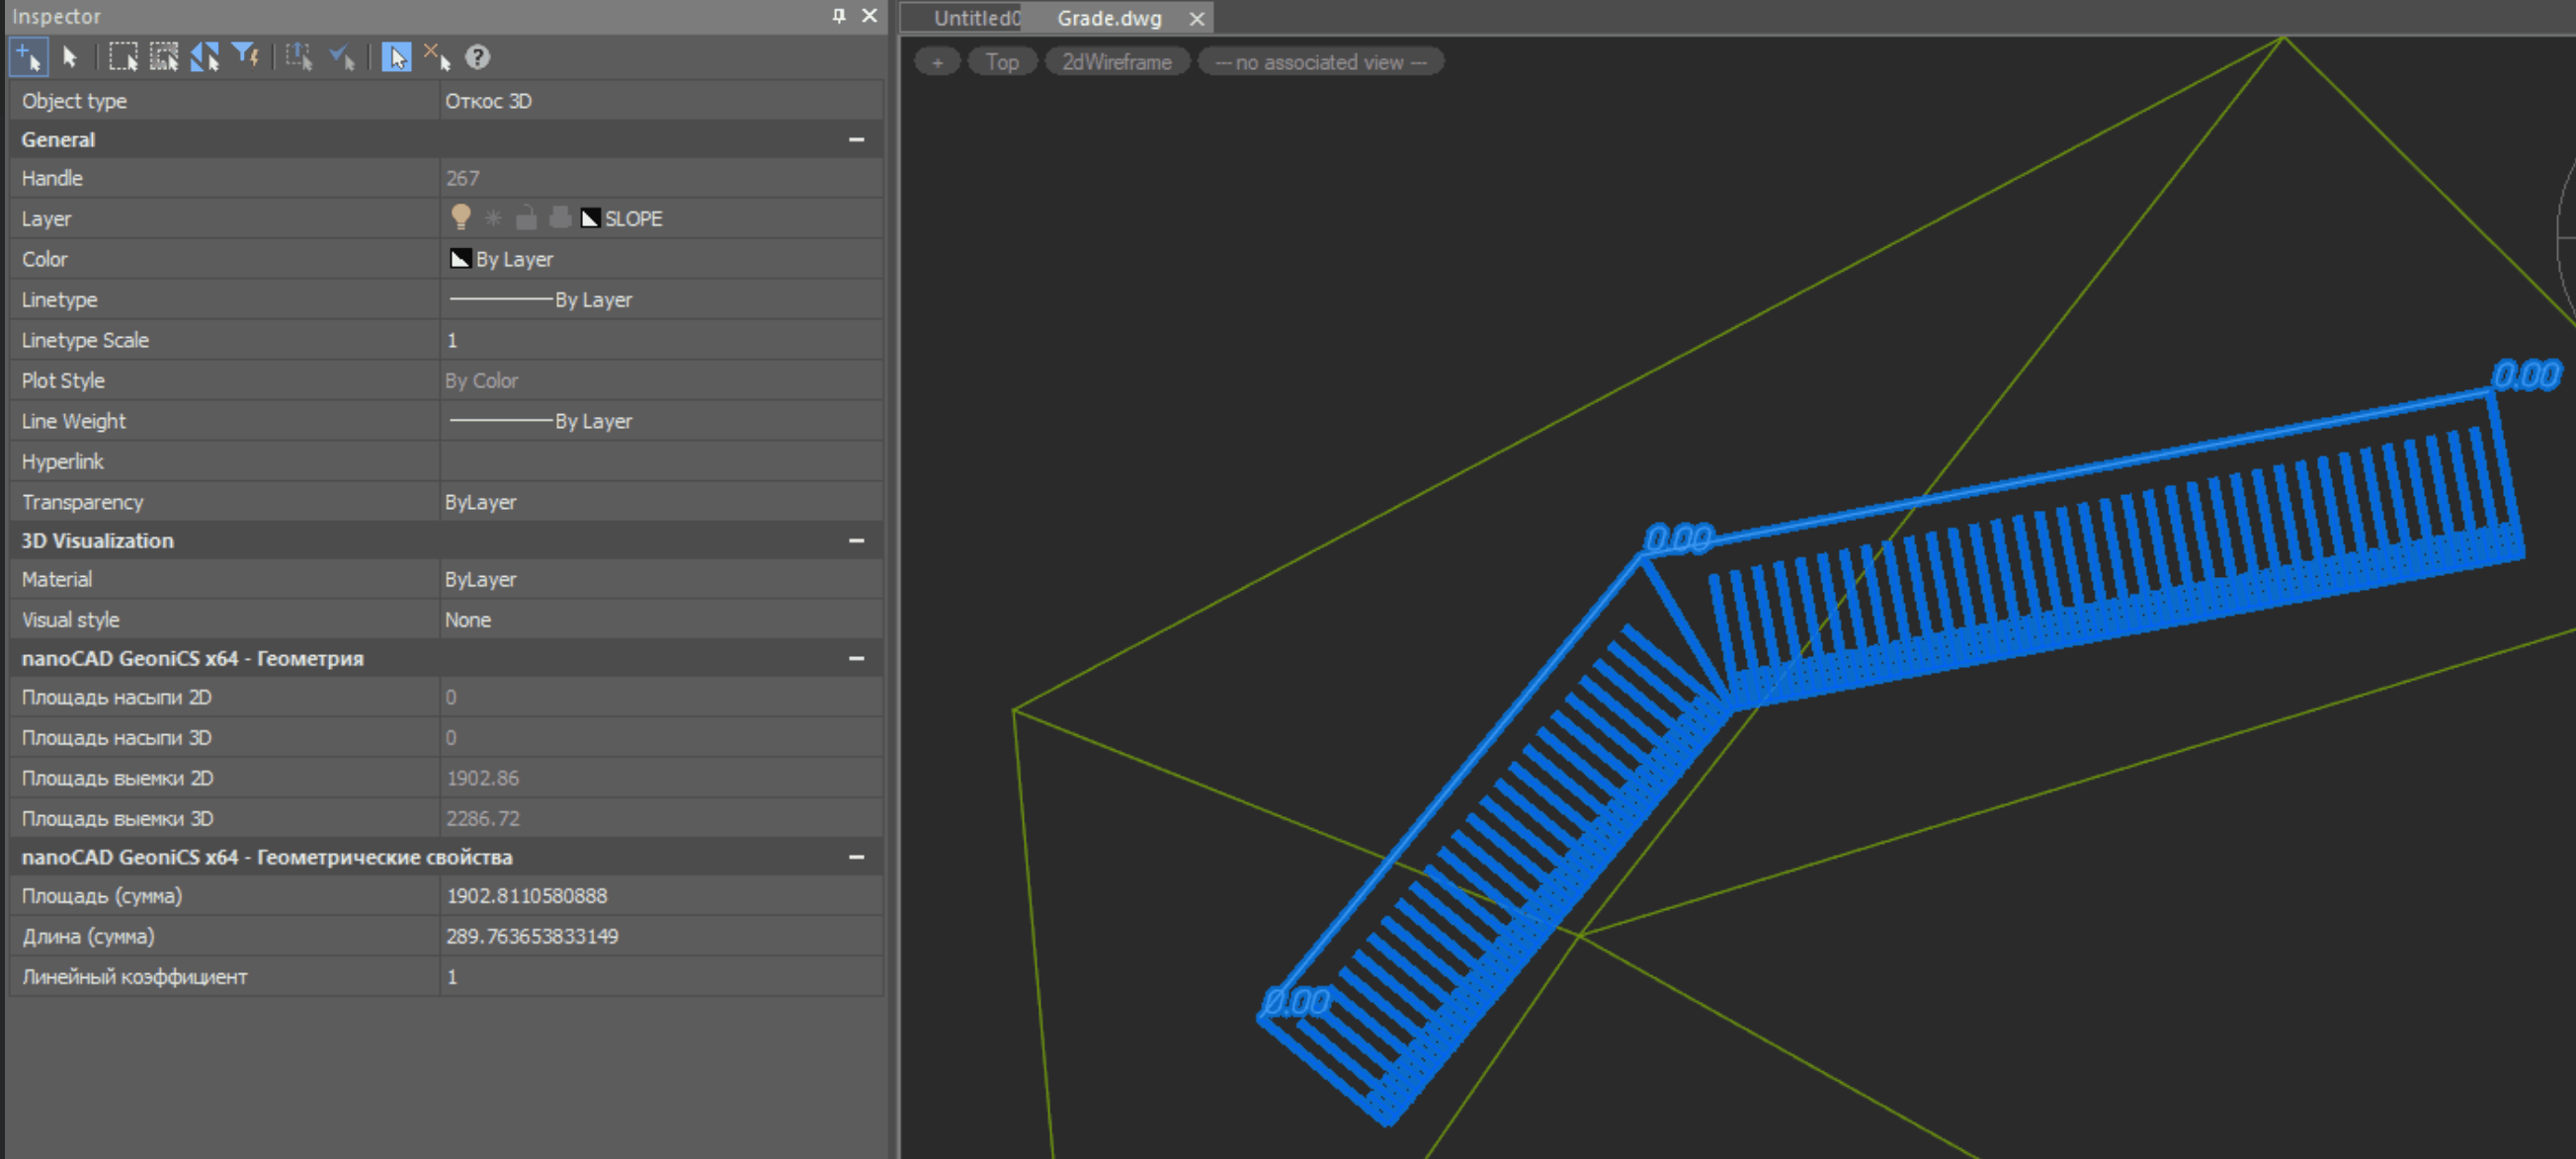Image resolution: width=2576 pixels, height=1159 pixels.
Task: Toggle the SLOPE layer lock icon
Action: (526, 217)
